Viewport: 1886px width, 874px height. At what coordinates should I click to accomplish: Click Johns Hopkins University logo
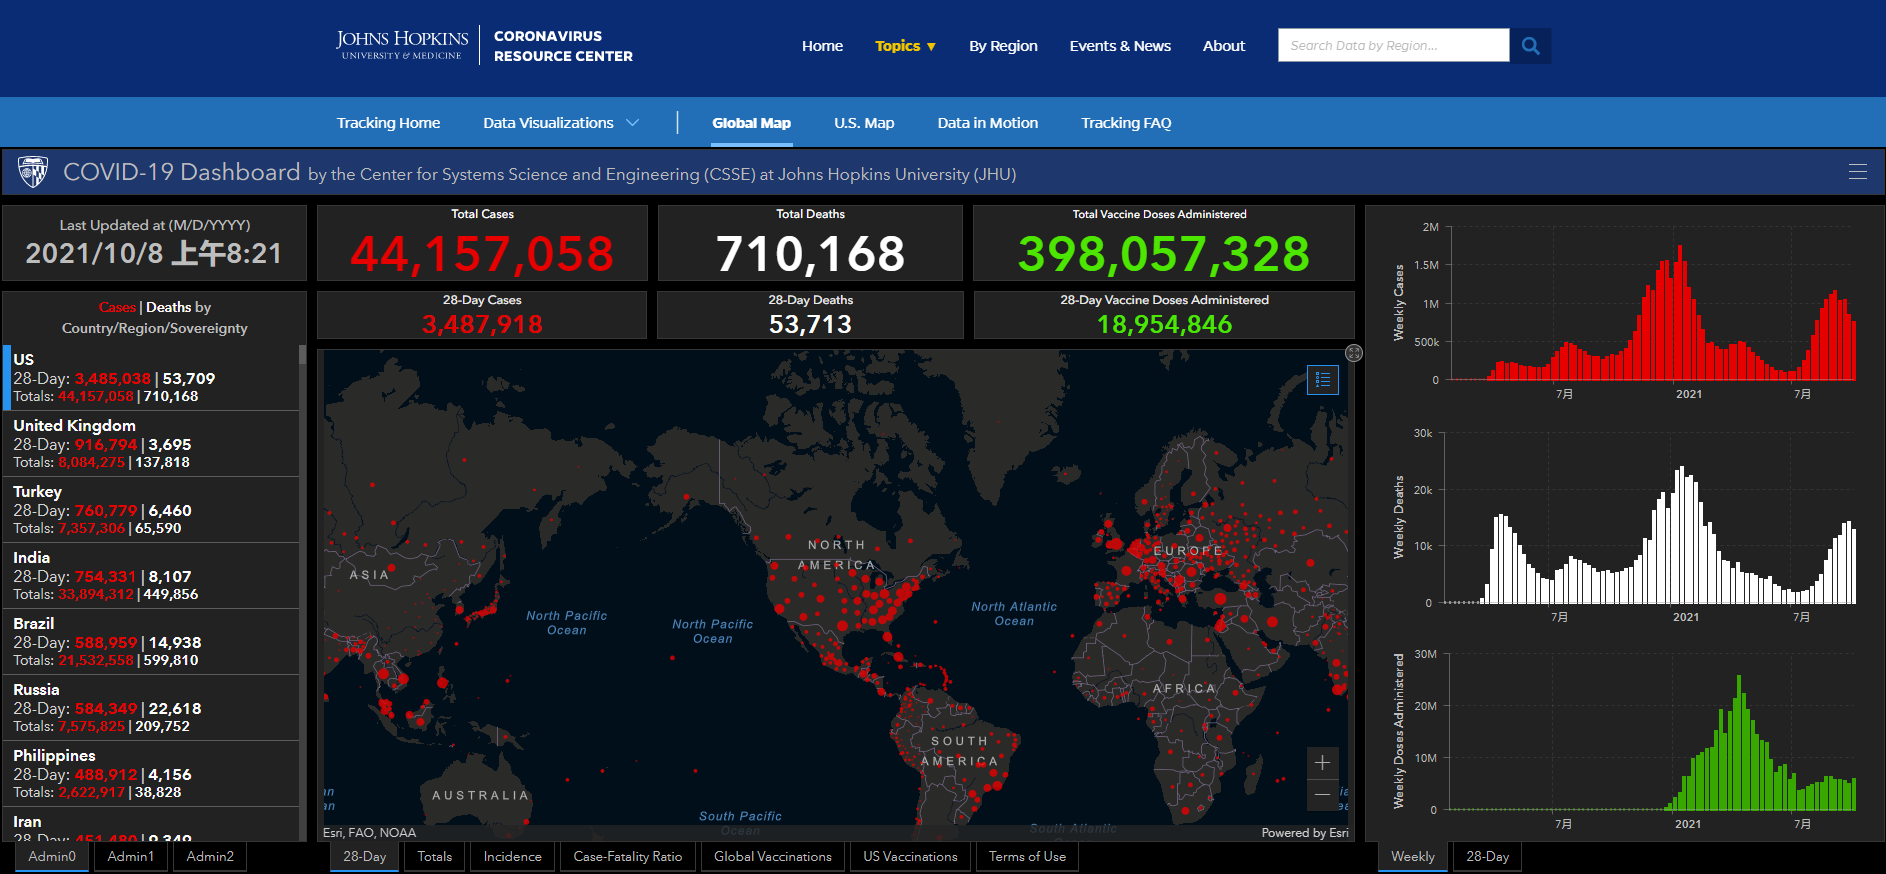[x=402, y=45]
